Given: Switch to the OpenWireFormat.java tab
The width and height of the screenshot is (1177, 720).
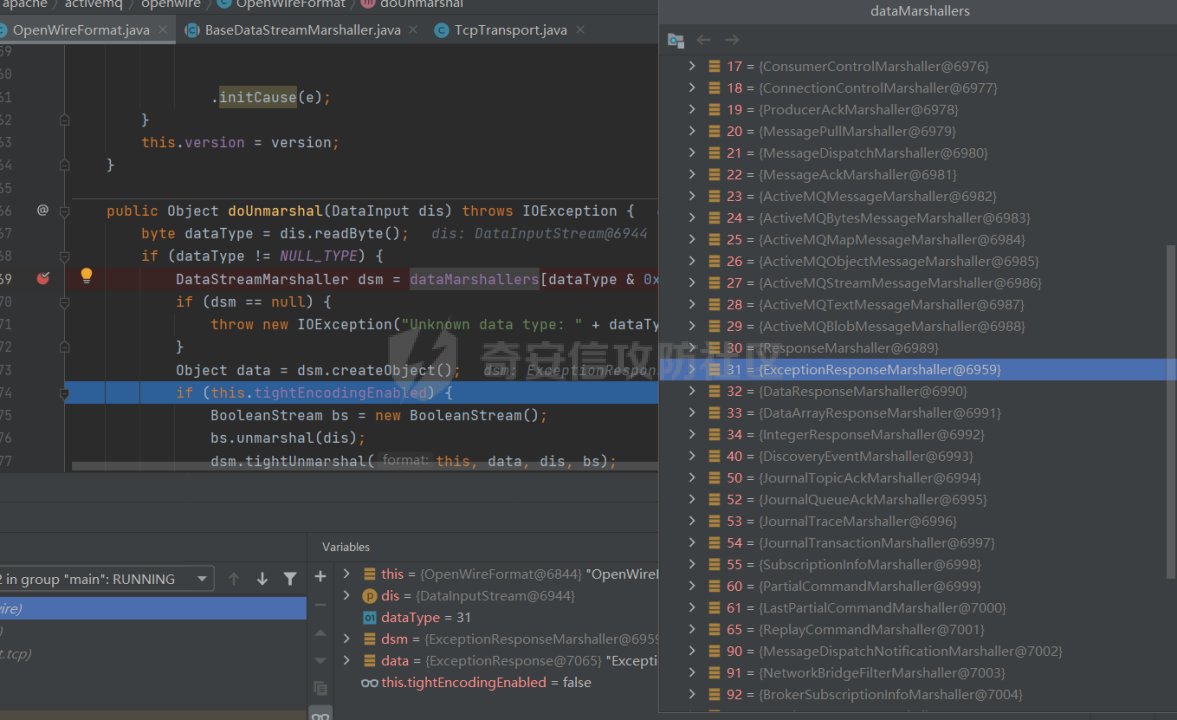Looking at the screenshot, I should pos(81,30).
